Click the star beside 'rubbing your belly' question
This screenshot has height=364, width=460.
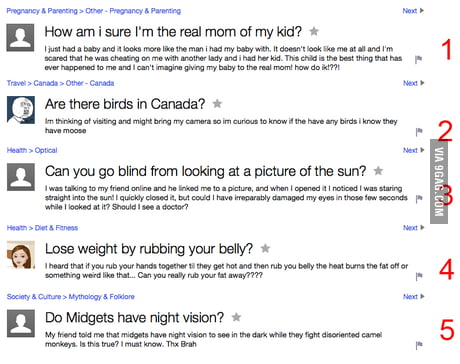coord(265,248)
